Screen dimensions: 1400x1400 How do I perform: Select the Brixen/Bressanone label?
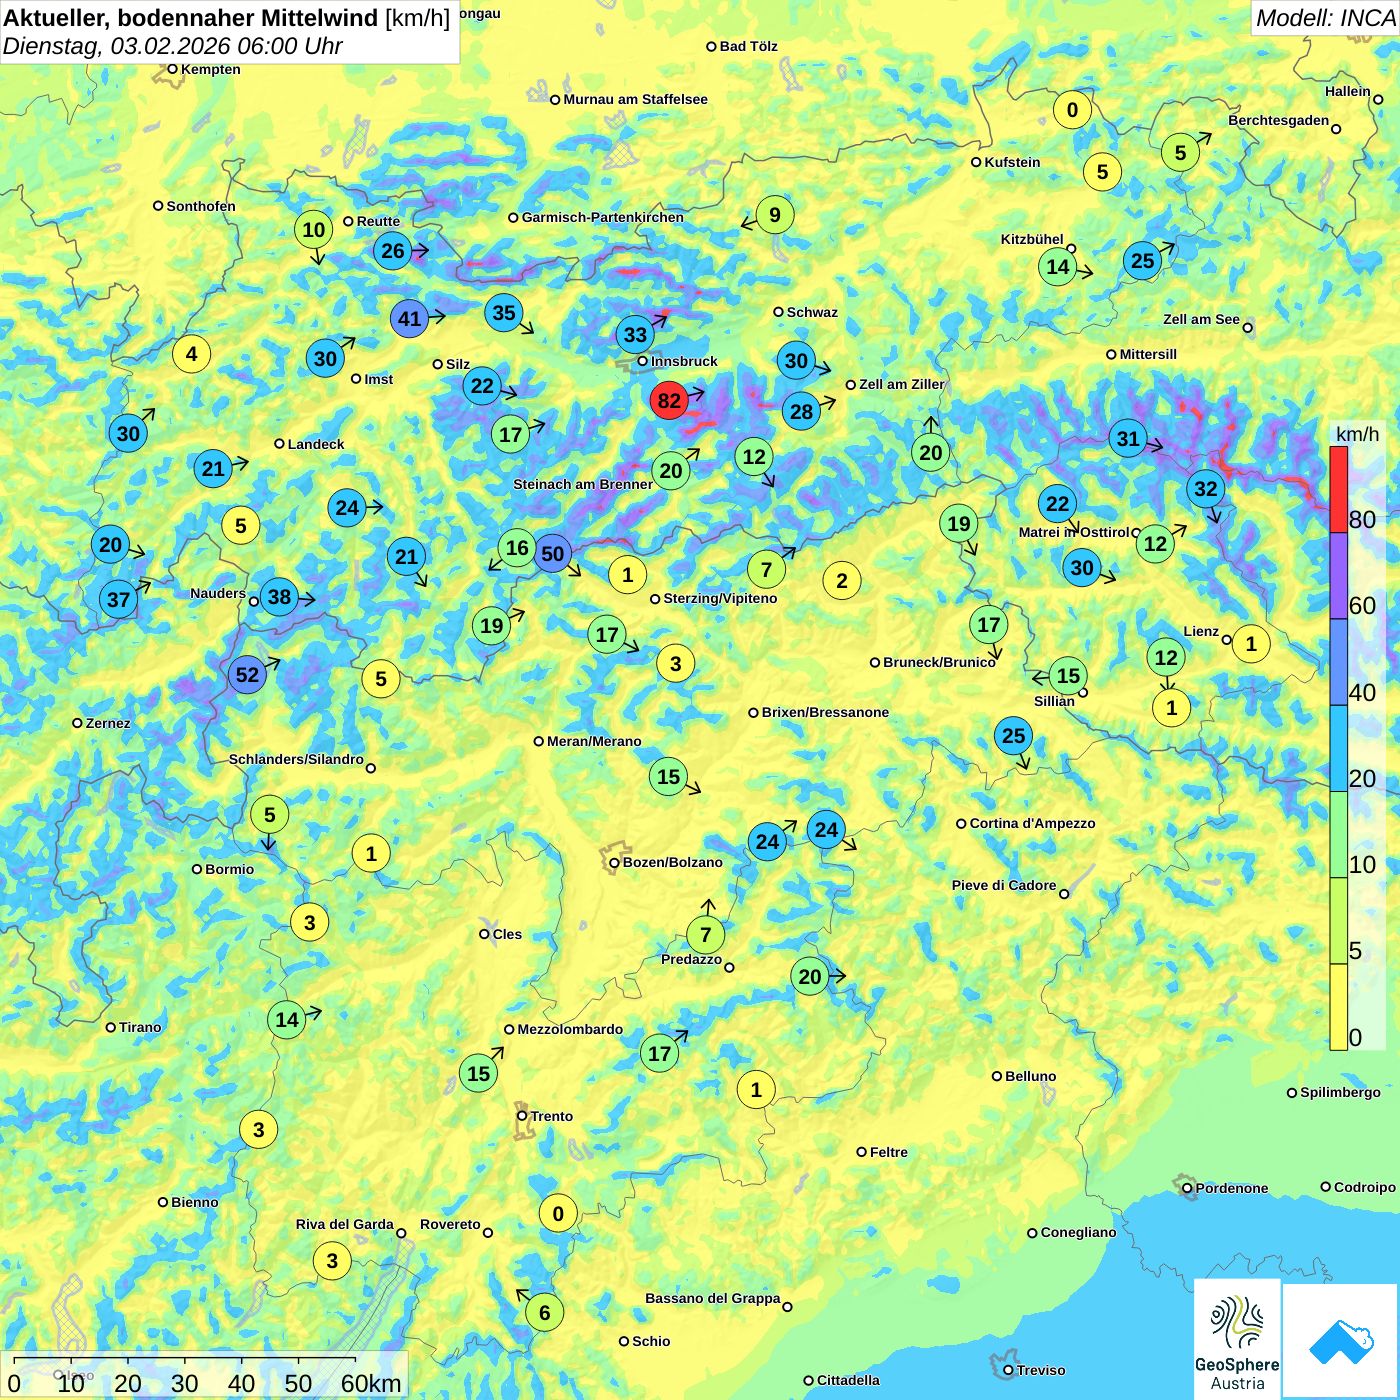[x=825, y=712]
